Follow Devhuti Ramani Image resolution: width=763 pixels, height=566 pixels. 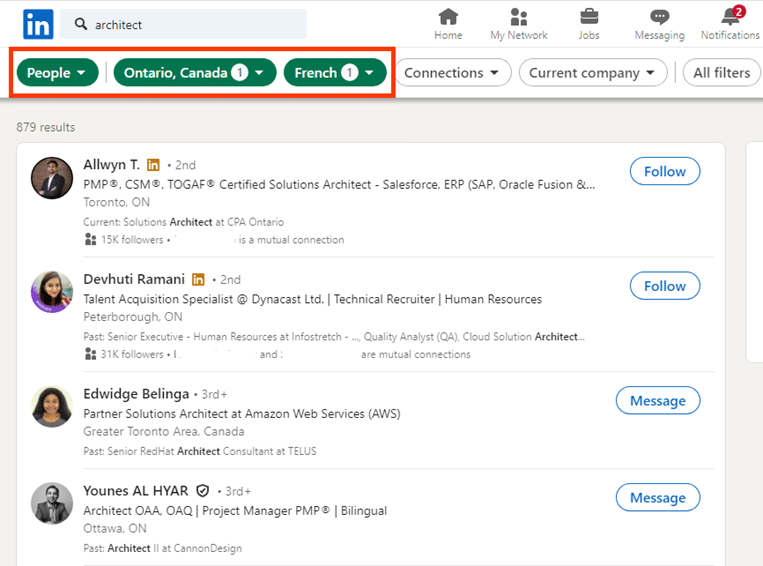pos(665,286)
